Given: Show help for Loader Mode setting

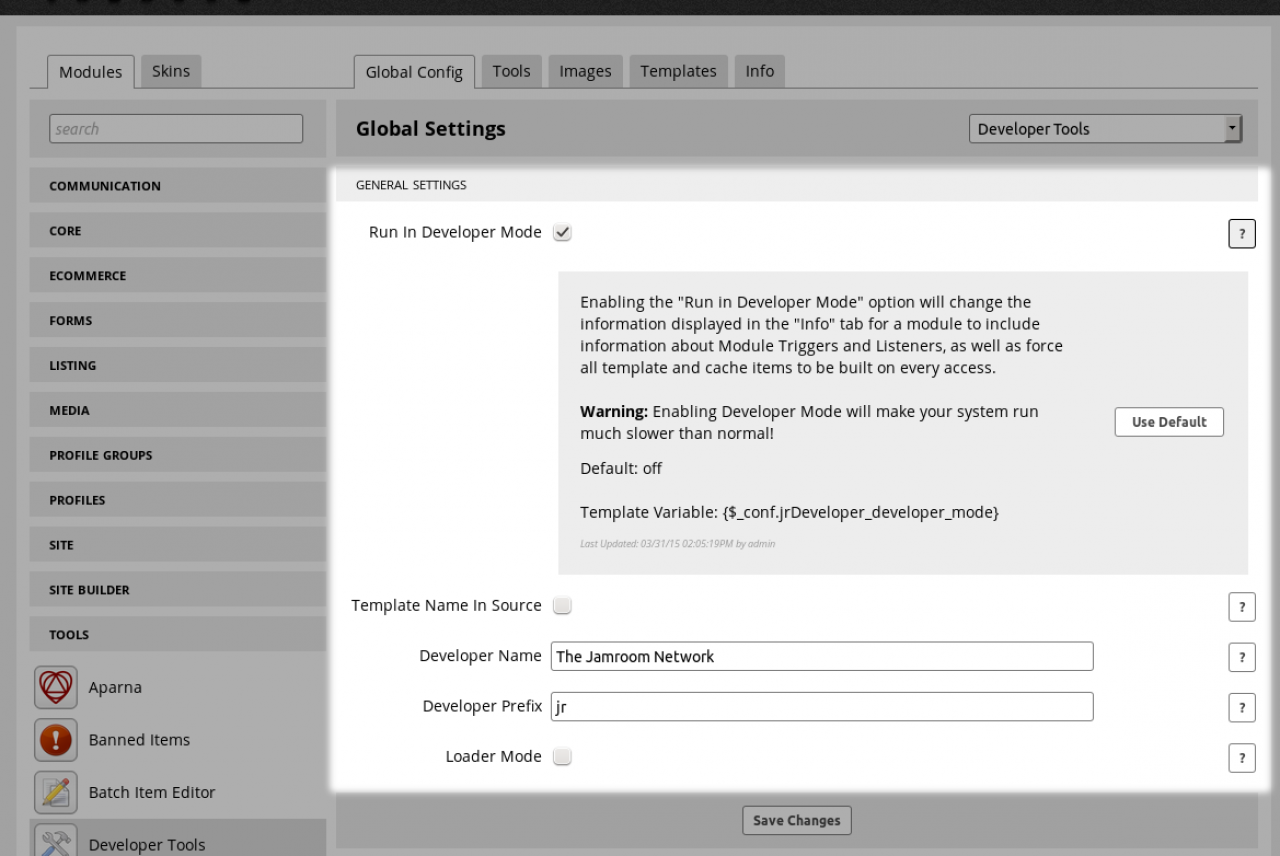Looking at the screenshot, I should tap(1241, 758).
